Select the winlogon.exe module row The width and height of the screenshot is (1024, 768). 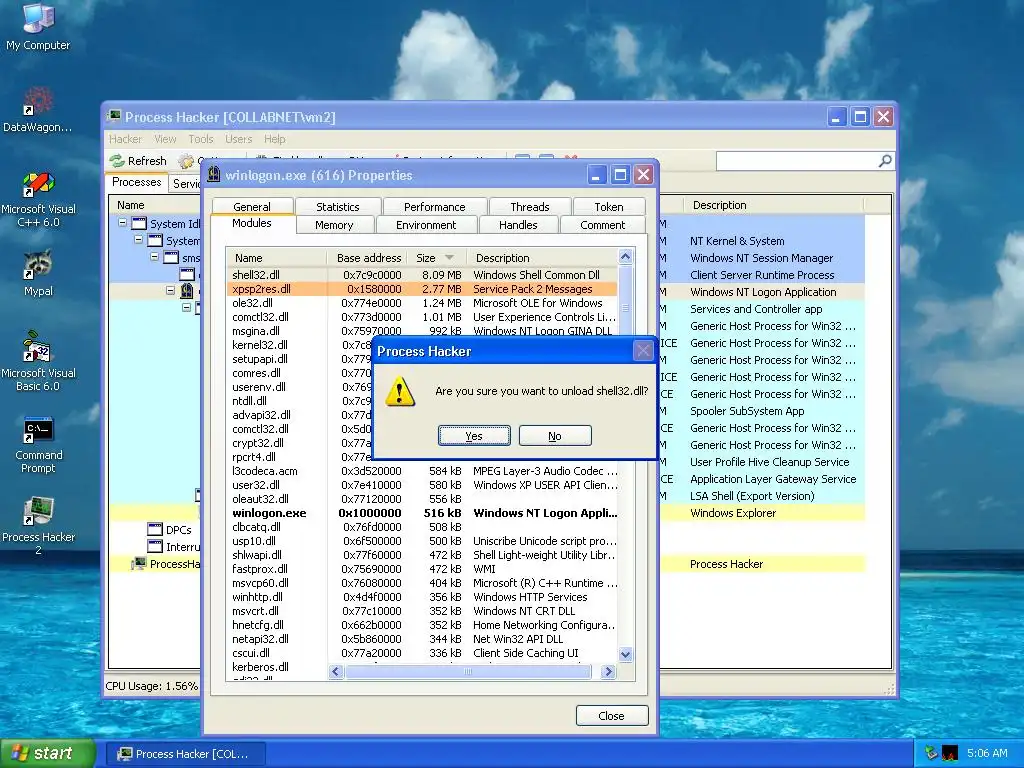click(x=422, y=513)
